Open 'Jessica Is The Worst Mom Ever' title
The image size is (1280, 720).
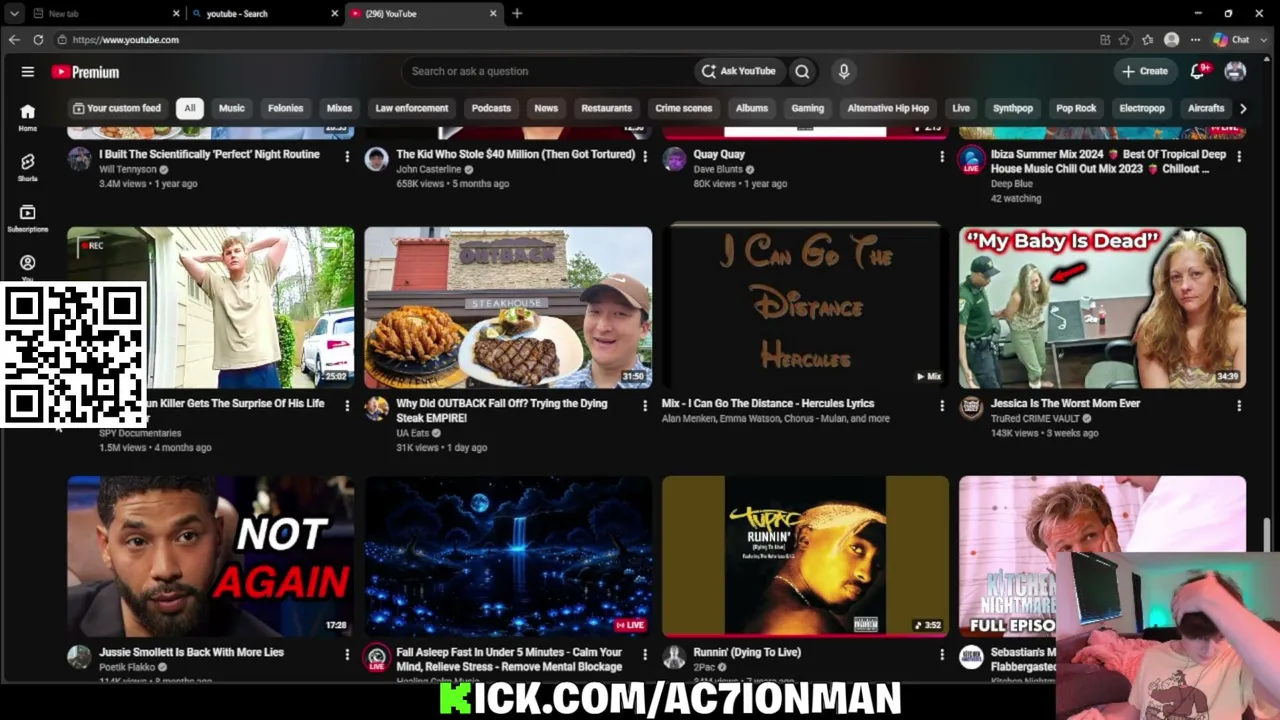click(x=1065, y=403)
